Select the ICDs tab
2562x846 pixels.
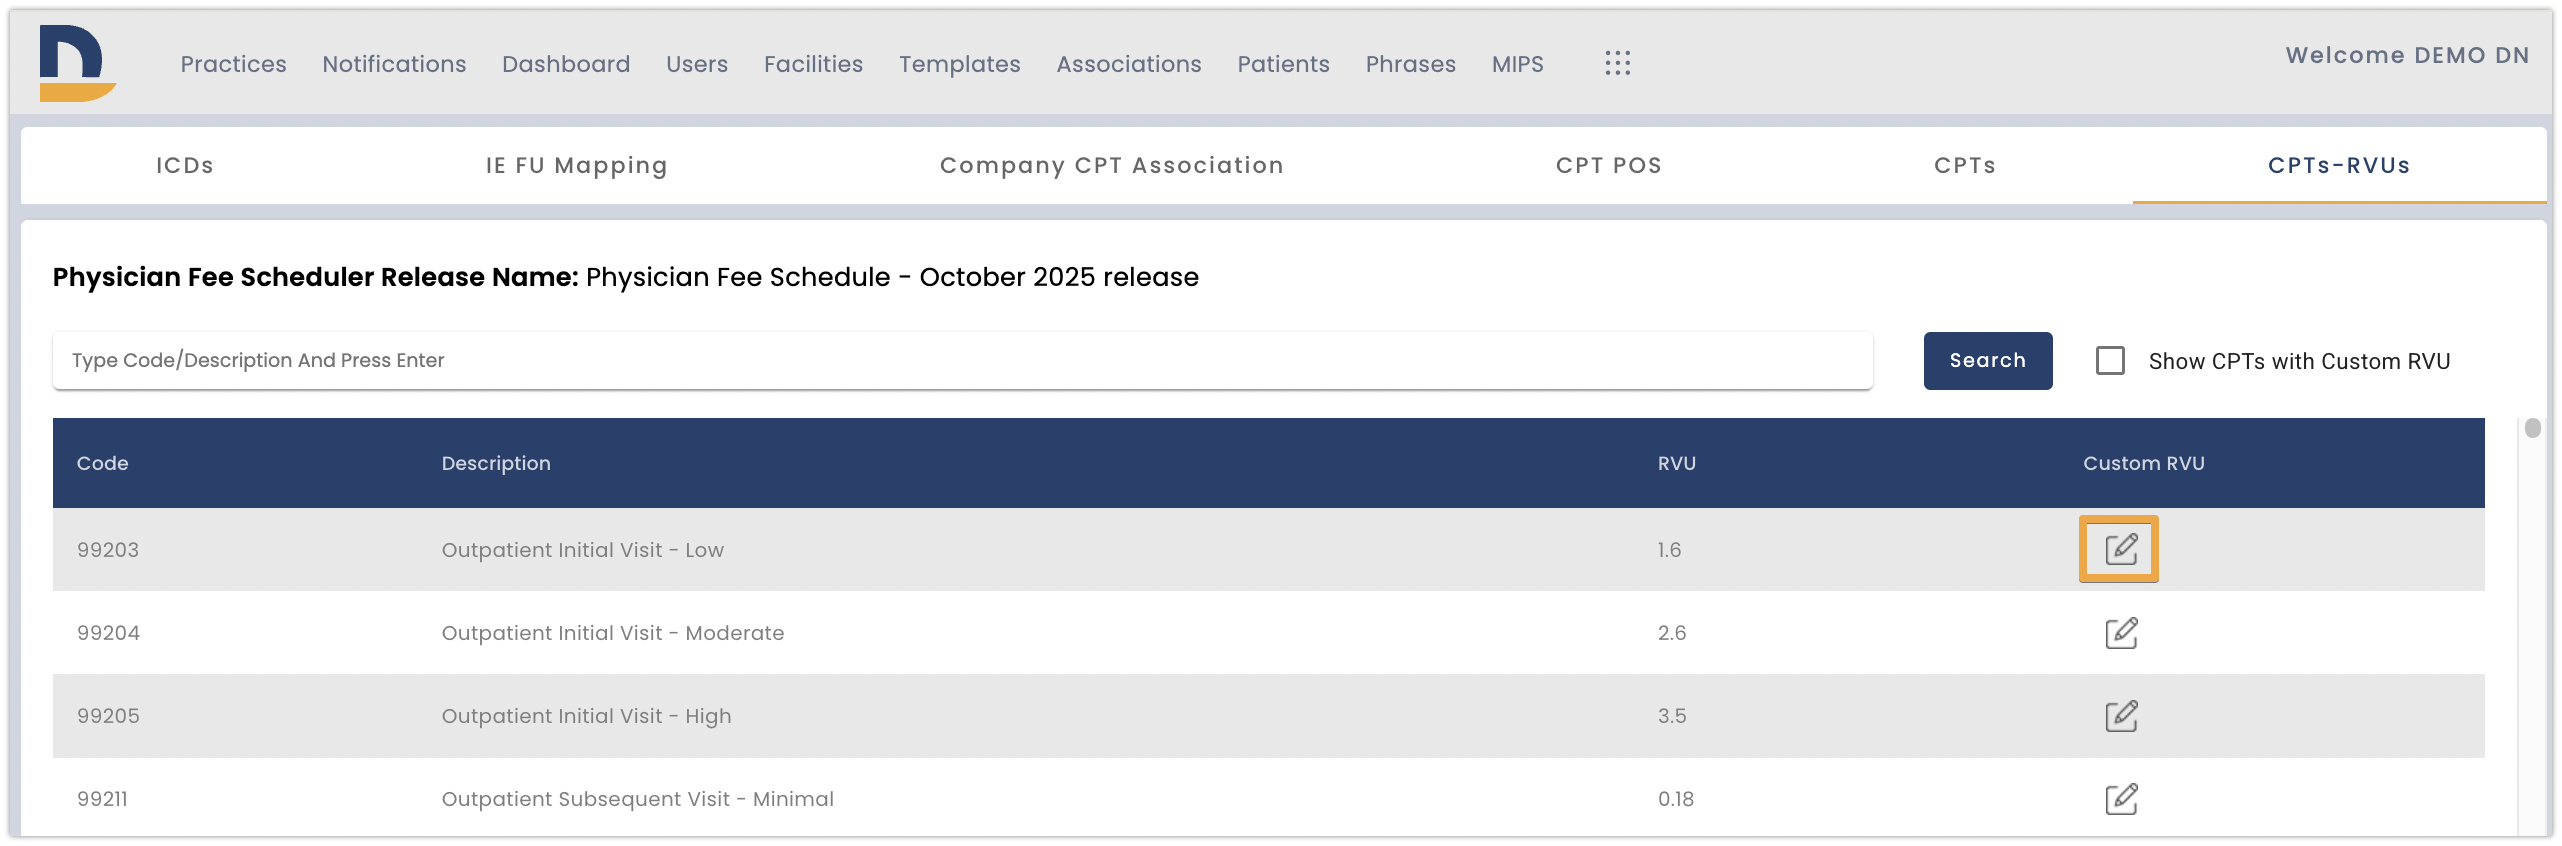pyautogui.click(x=184, y=165)
